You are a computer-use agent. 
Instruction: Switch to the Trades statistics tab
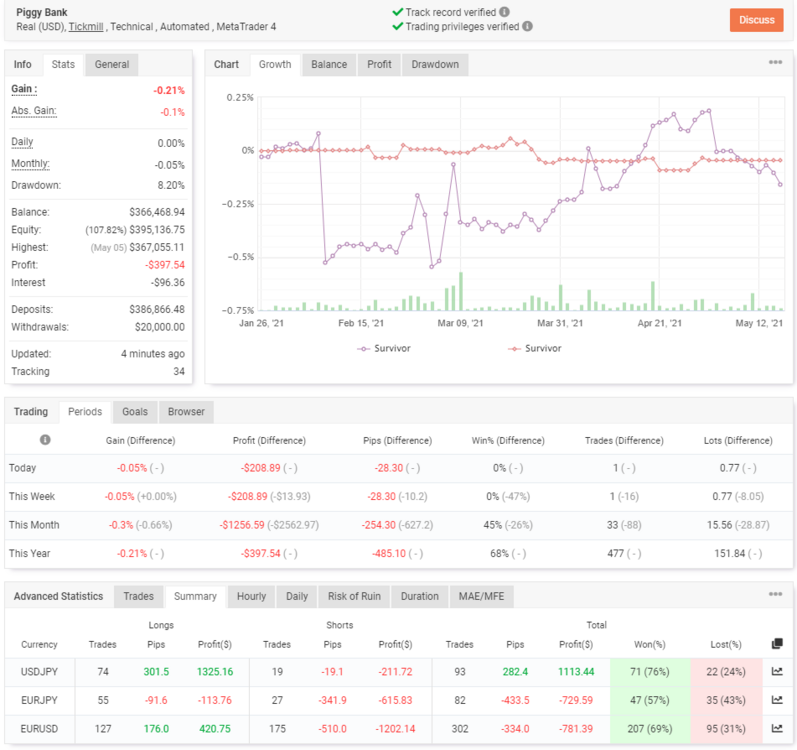(138, 596)
